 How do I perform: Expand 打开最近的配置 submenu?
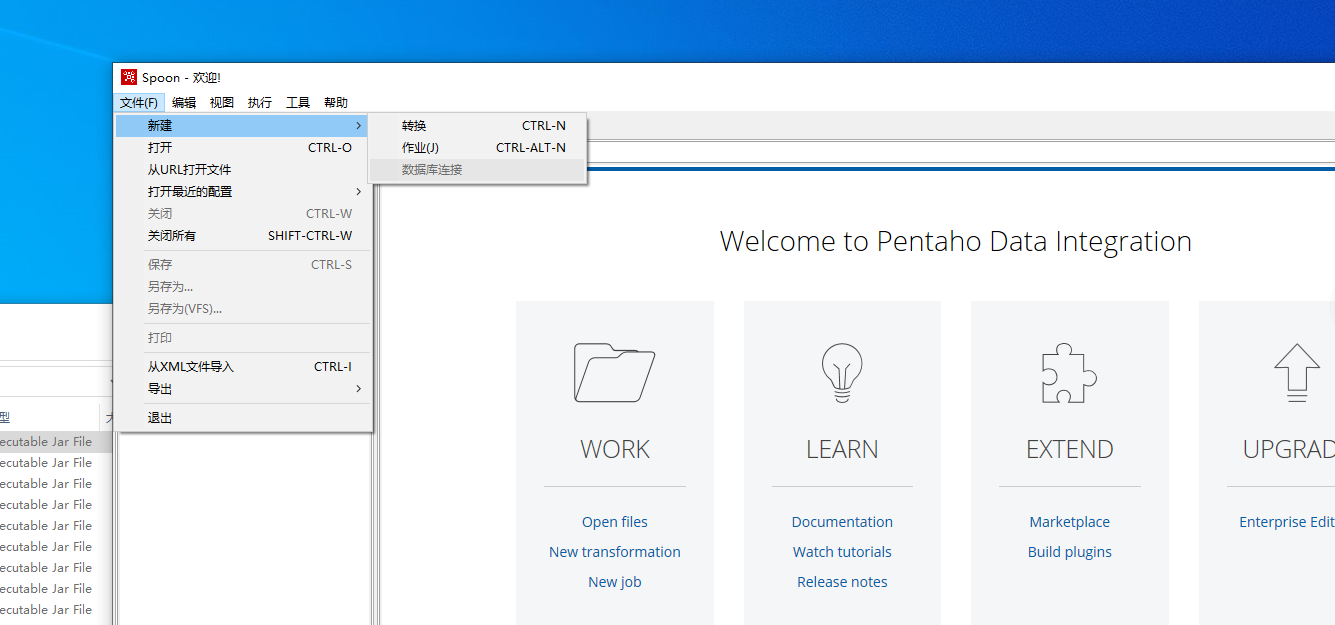click(243, 191)
